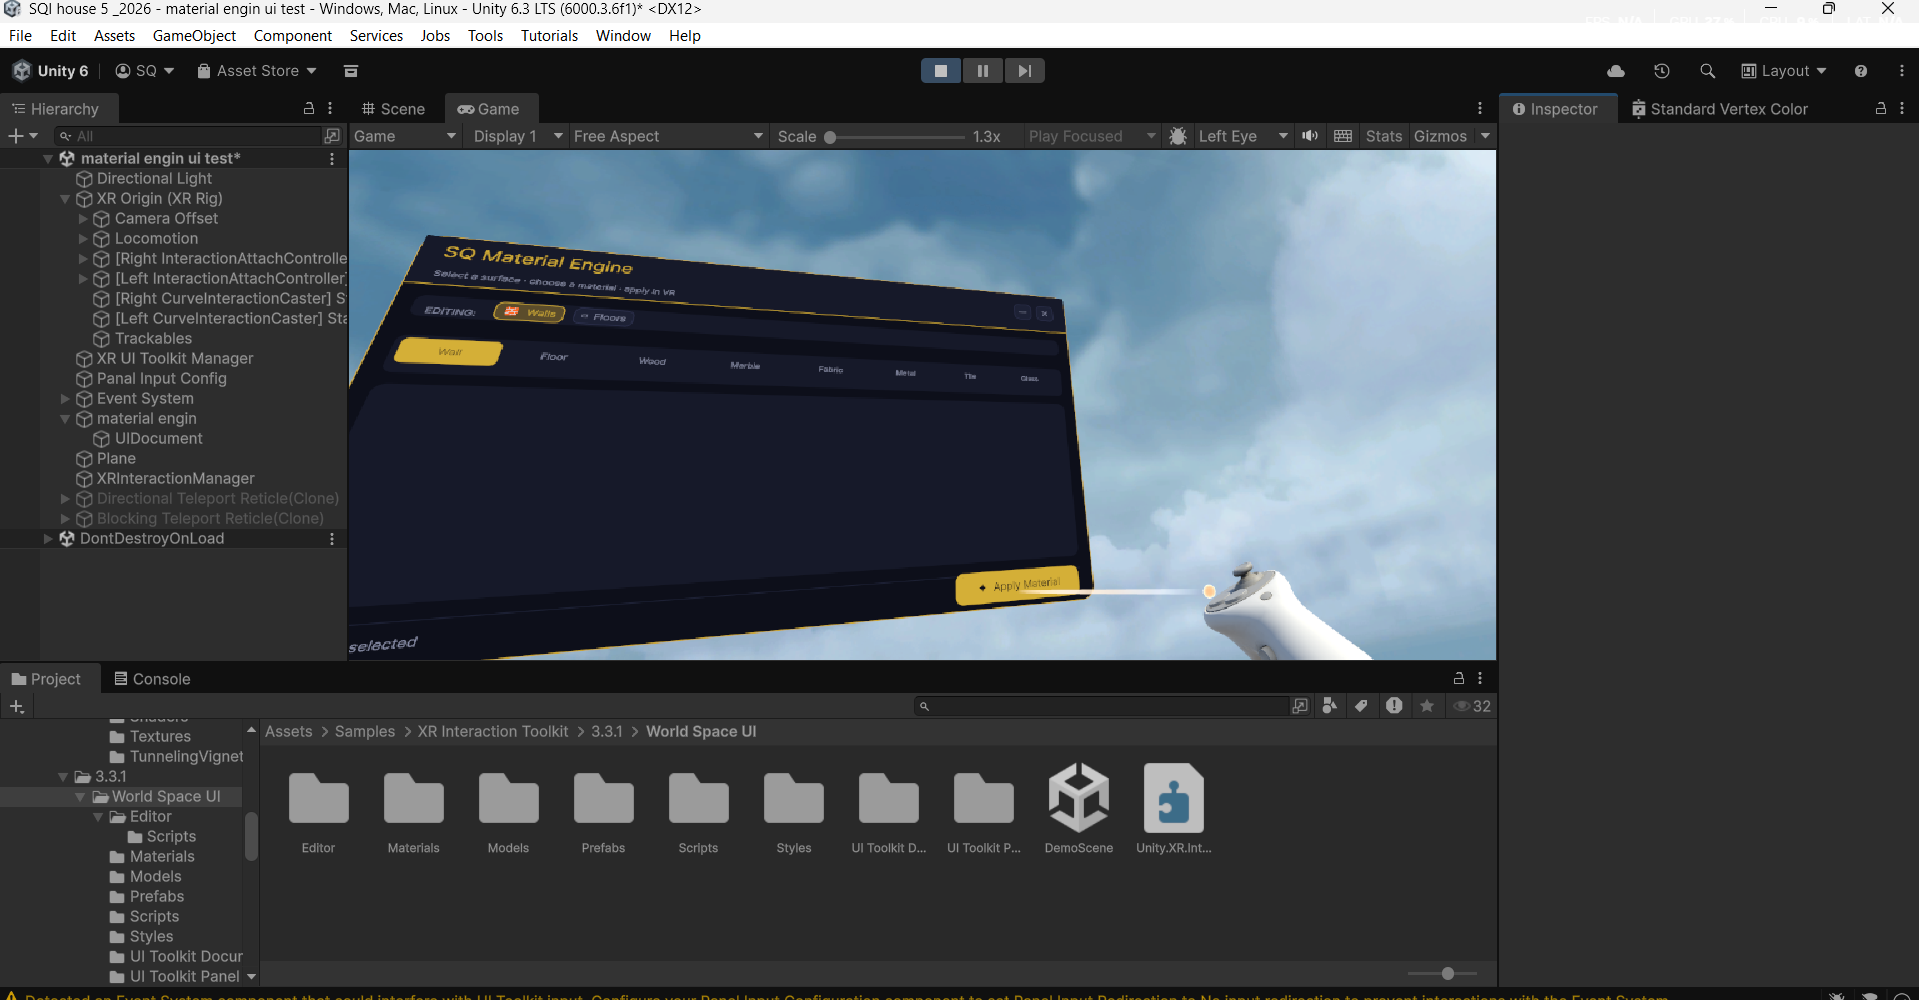The width and height of the screenshot is (1919, 1000).
Task: Open the scene options for material engin ui test
Action: tap(332, 158)
